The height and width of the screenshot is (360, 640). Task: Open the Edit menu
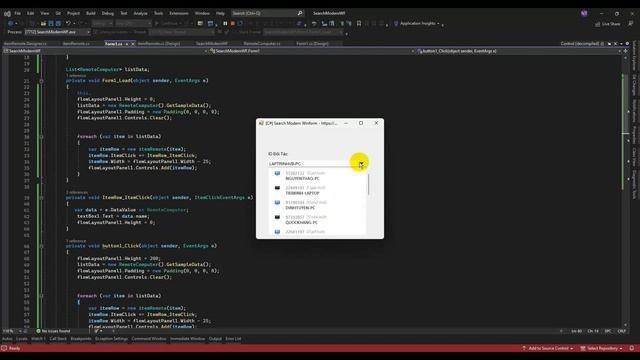click(31, 13)
